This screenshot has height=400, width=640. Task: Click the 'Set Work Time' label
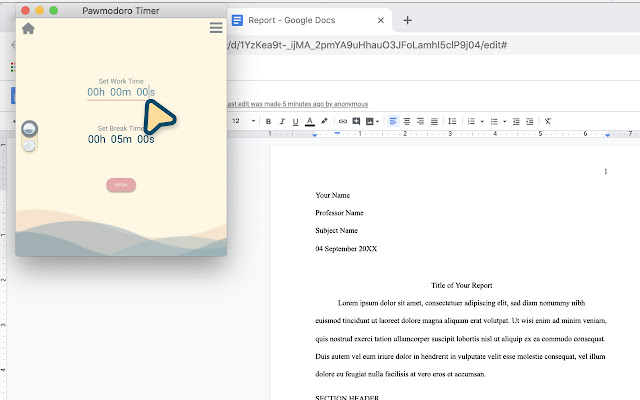coord(121,81)
